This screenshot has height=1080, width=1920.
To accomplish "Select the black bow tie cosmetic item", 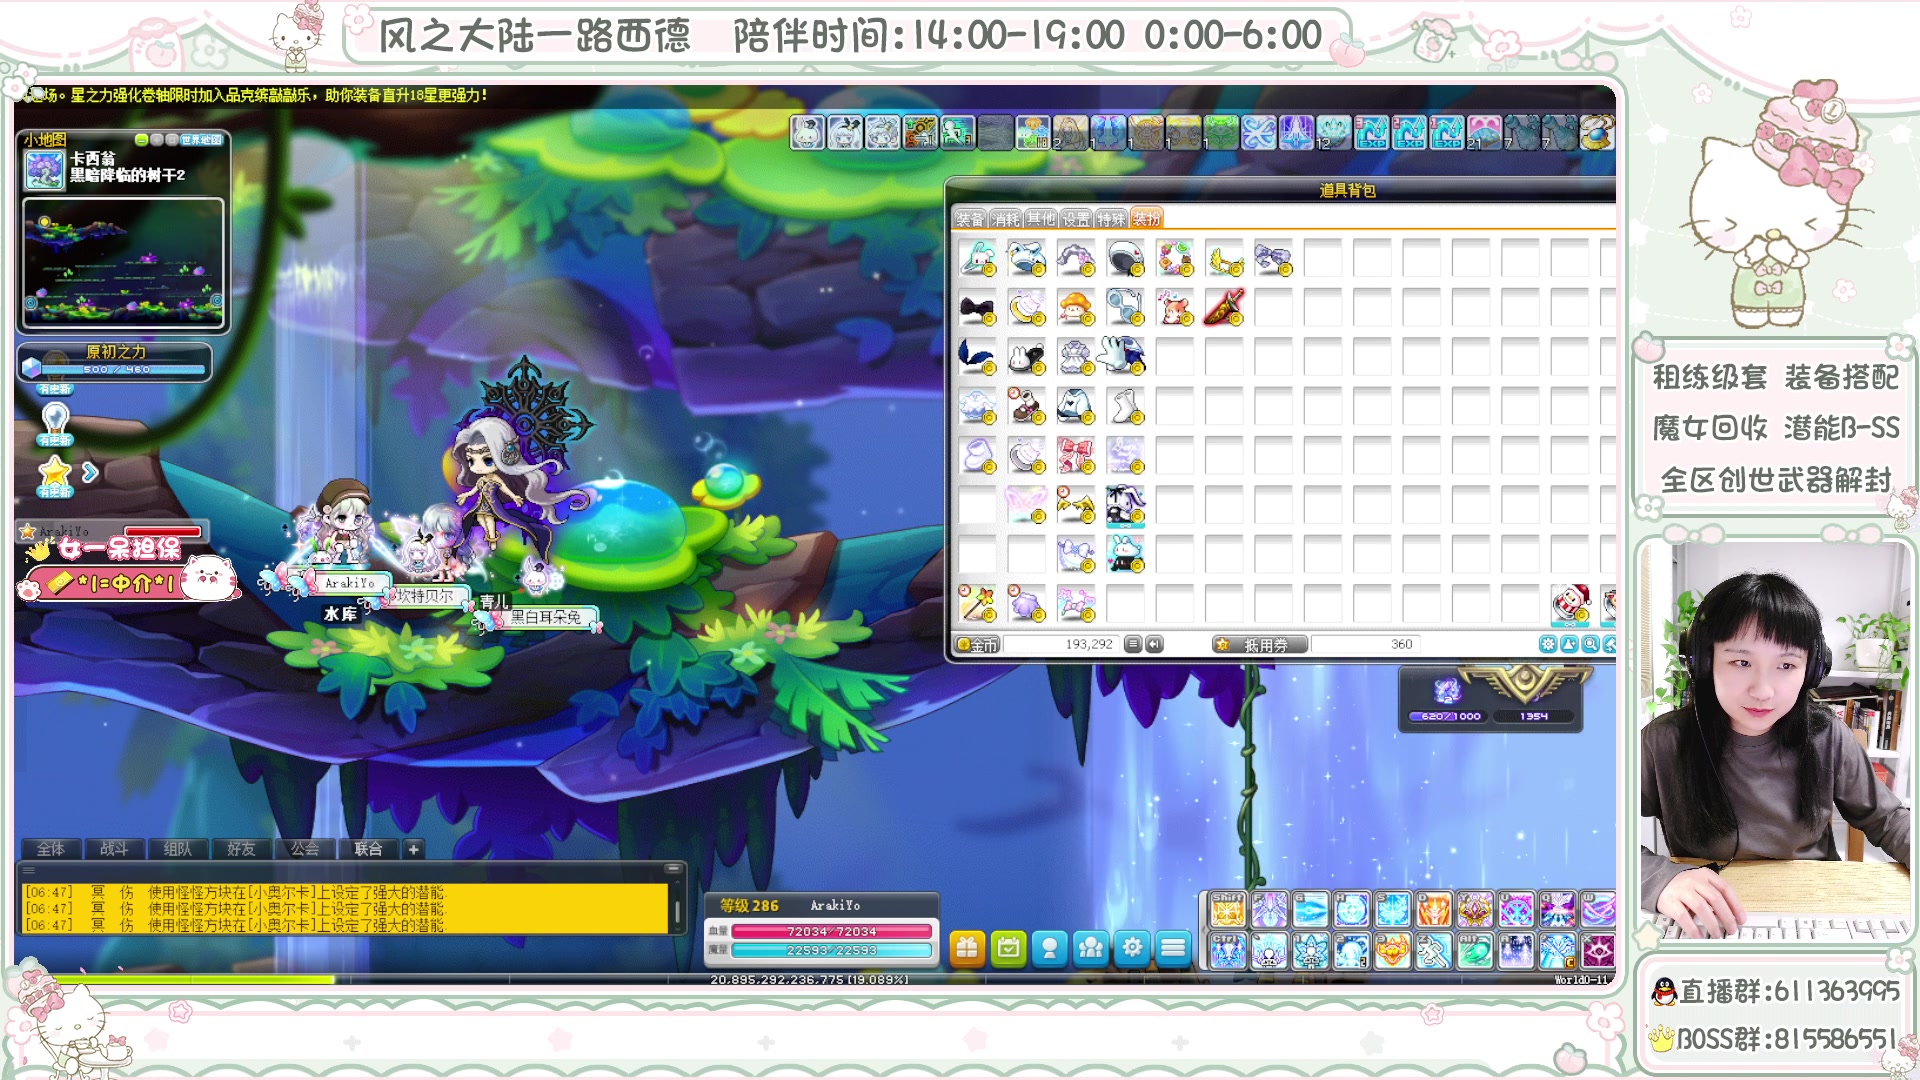I will [977, 307].
